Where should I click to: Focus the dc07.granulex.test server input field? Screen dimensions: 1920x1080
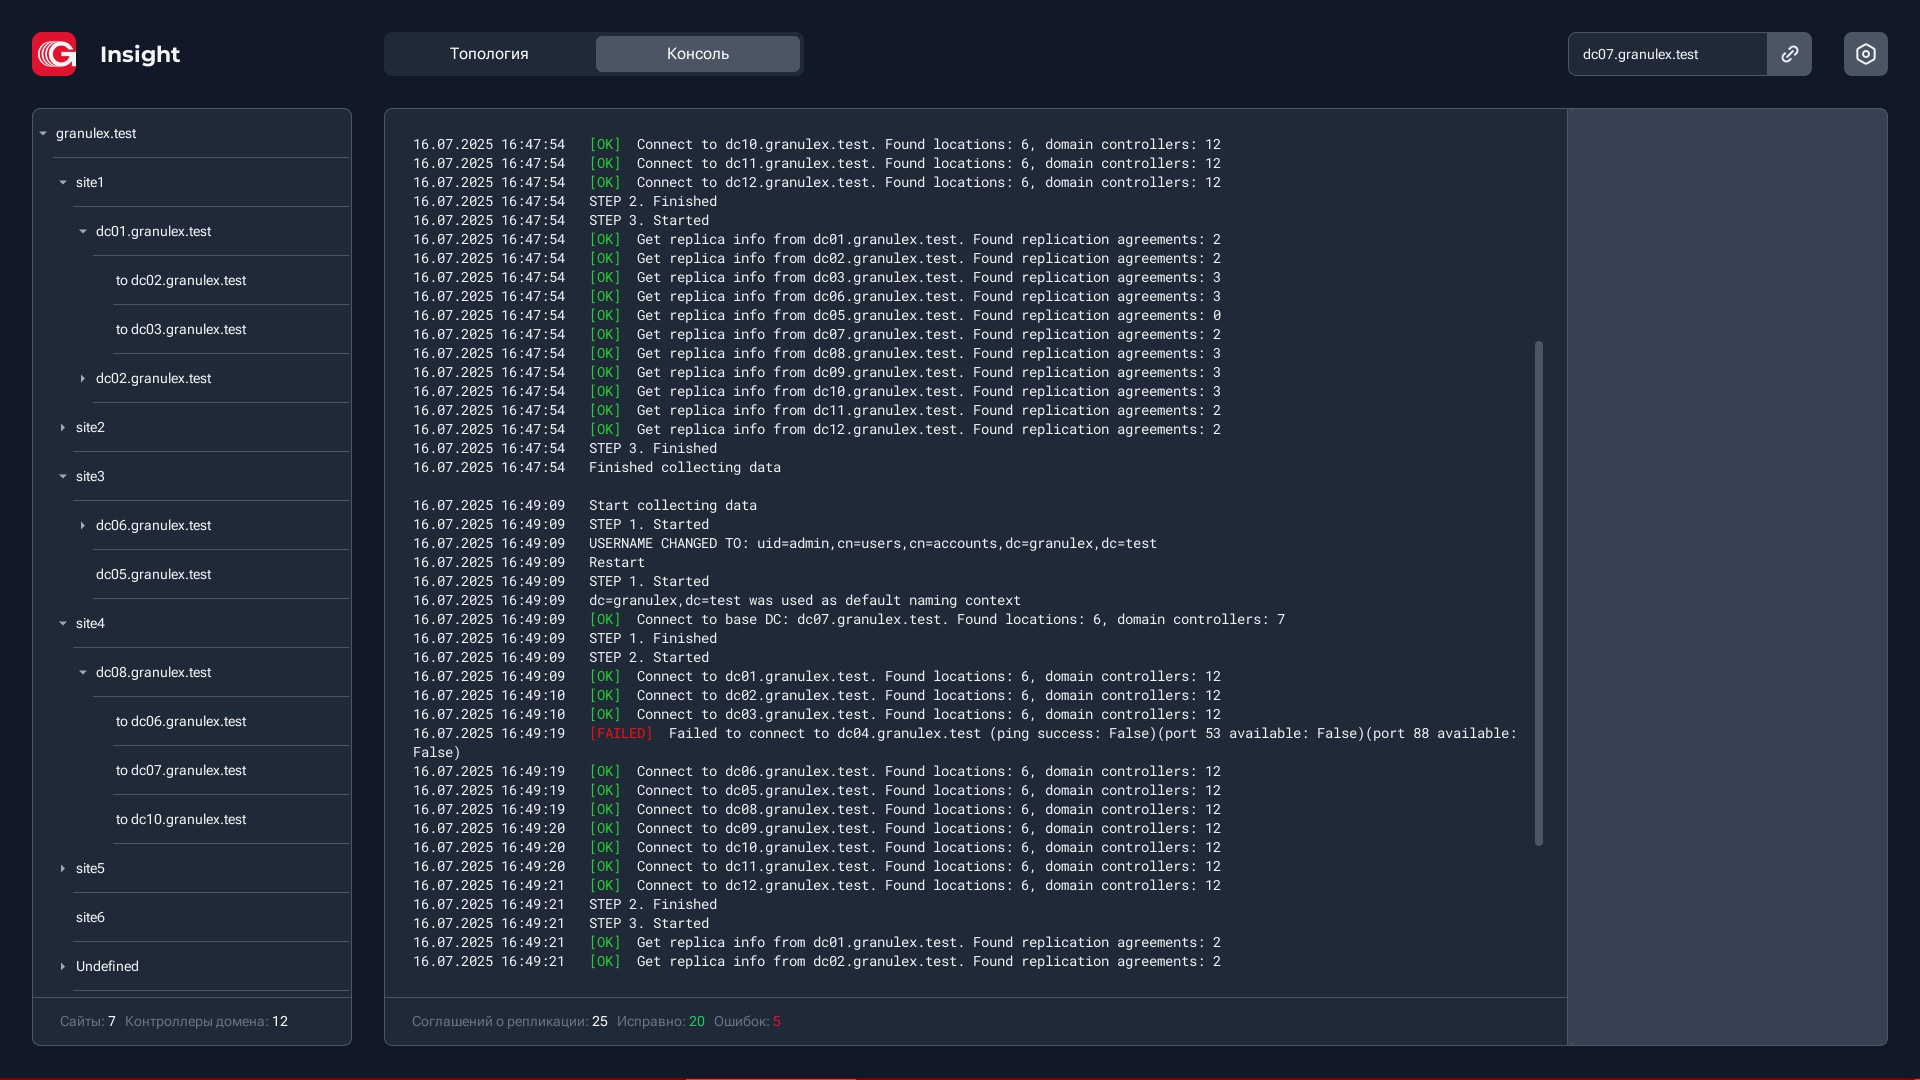coord(1667,54)
